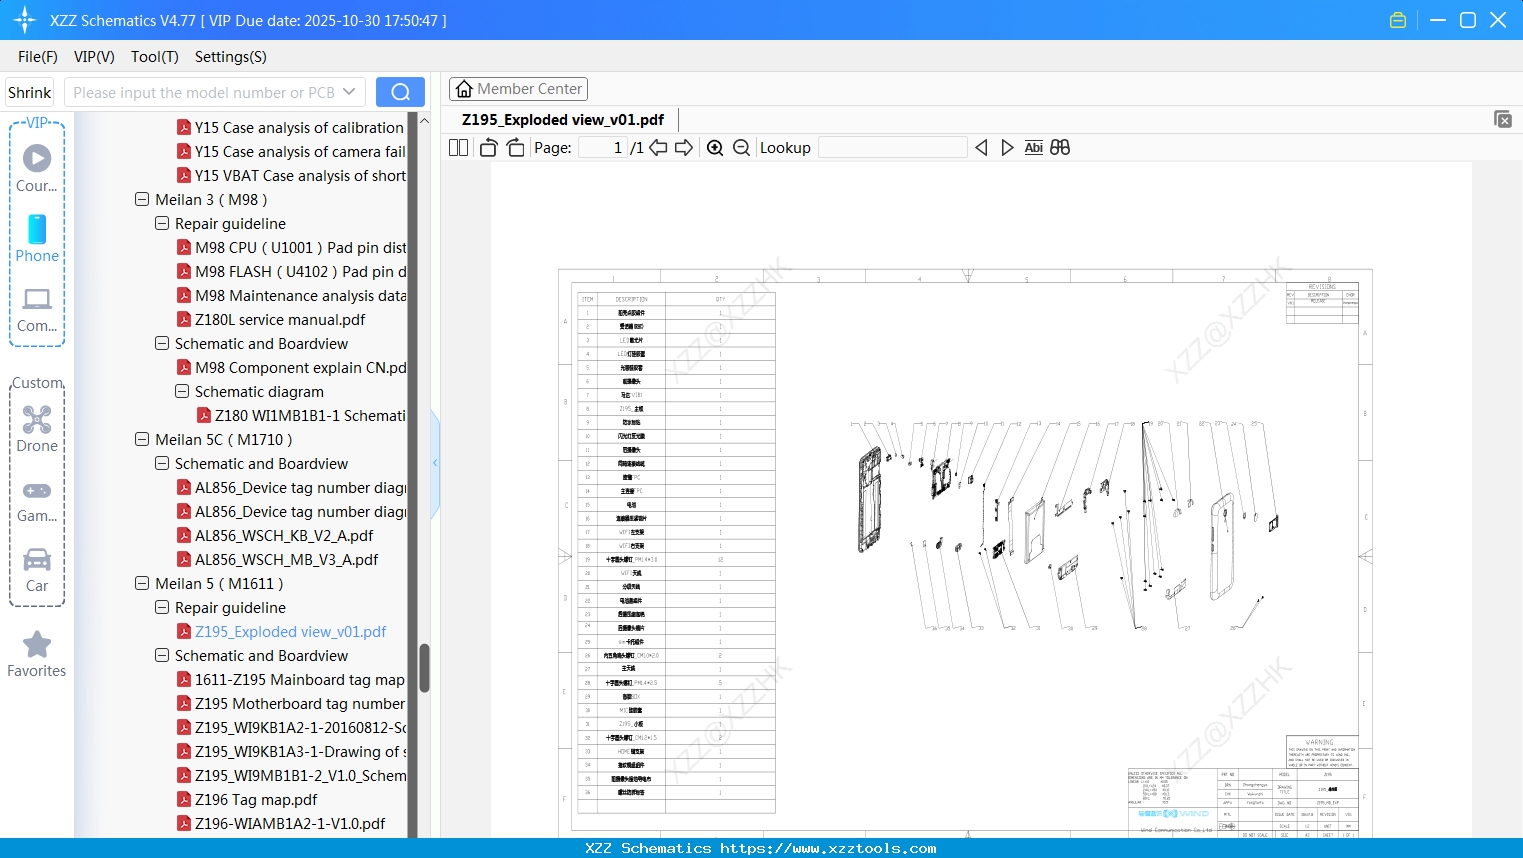
Task: Open the Member Center
Action: click(518, 89)
